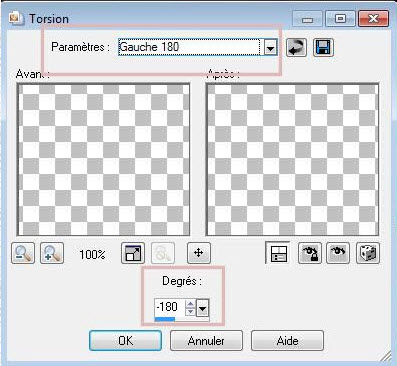Open help with the Aide button
Image resolution: width=397 pixels, height=366 pixels.
point(287,341)
